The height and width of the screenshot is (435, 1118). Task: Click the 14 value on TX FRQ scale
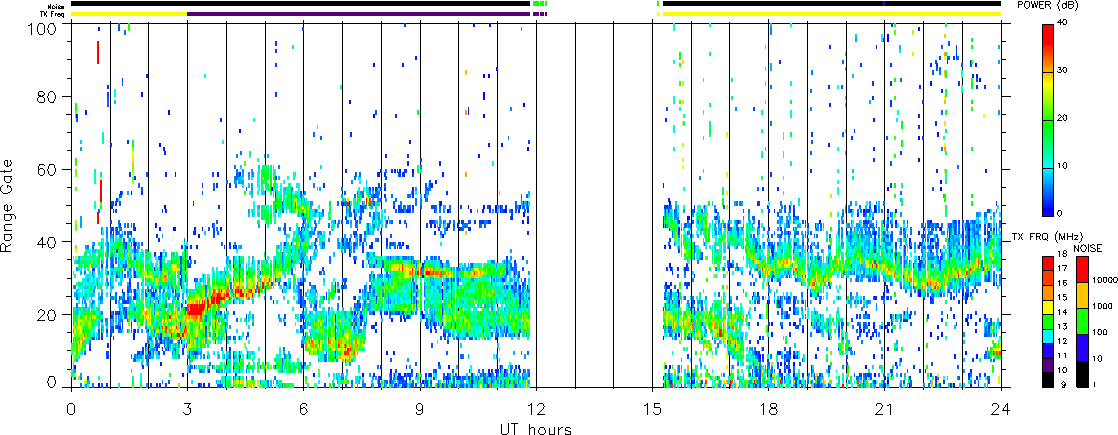point(1062,312)
